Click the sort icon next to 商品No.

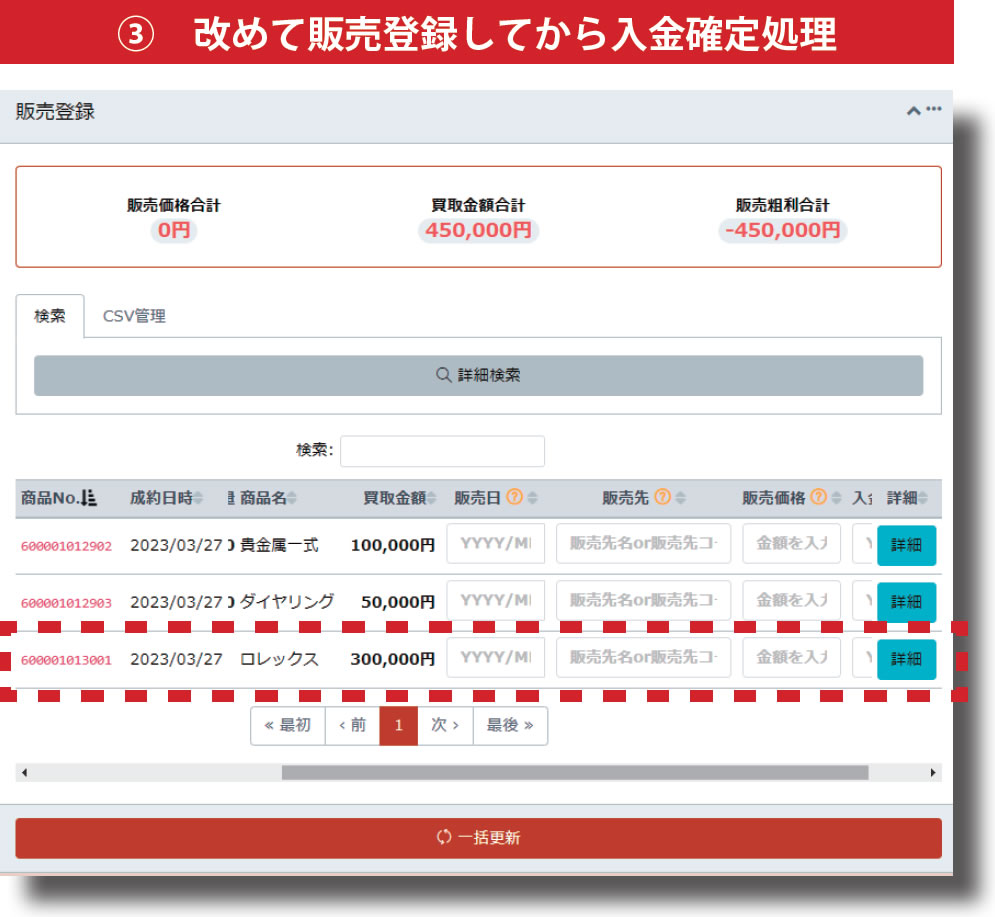coord(89,498)
